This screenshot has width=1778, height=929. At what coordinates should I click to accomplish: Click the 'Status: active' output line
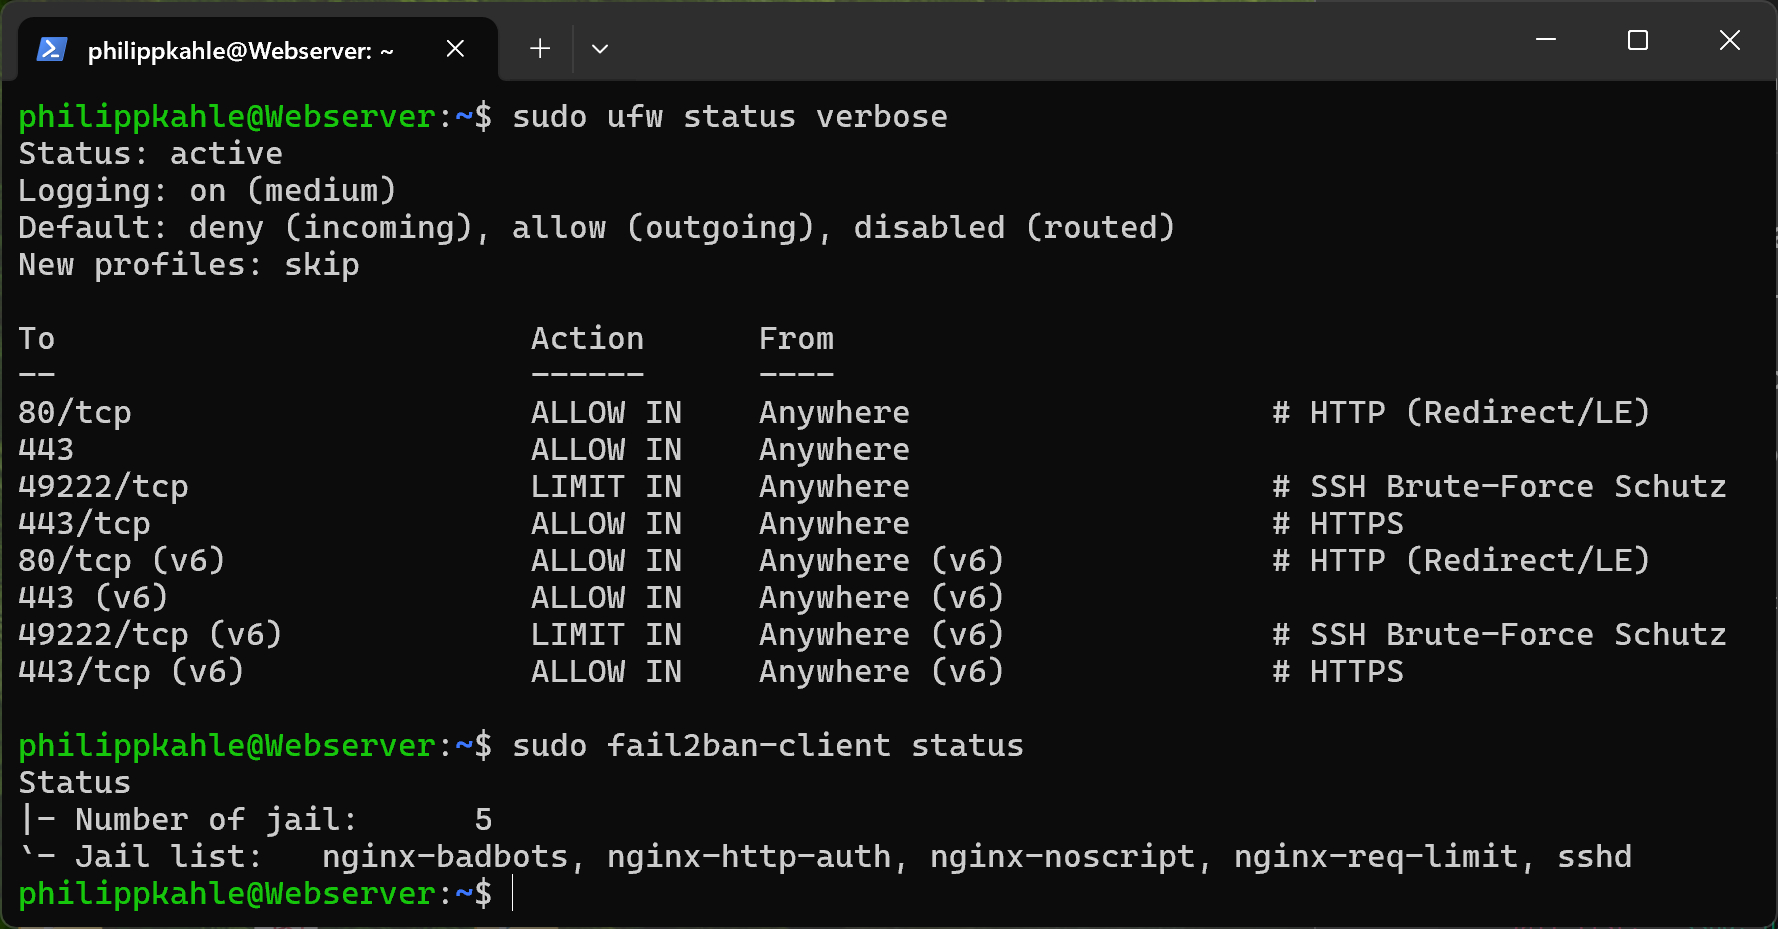[150, 154]
